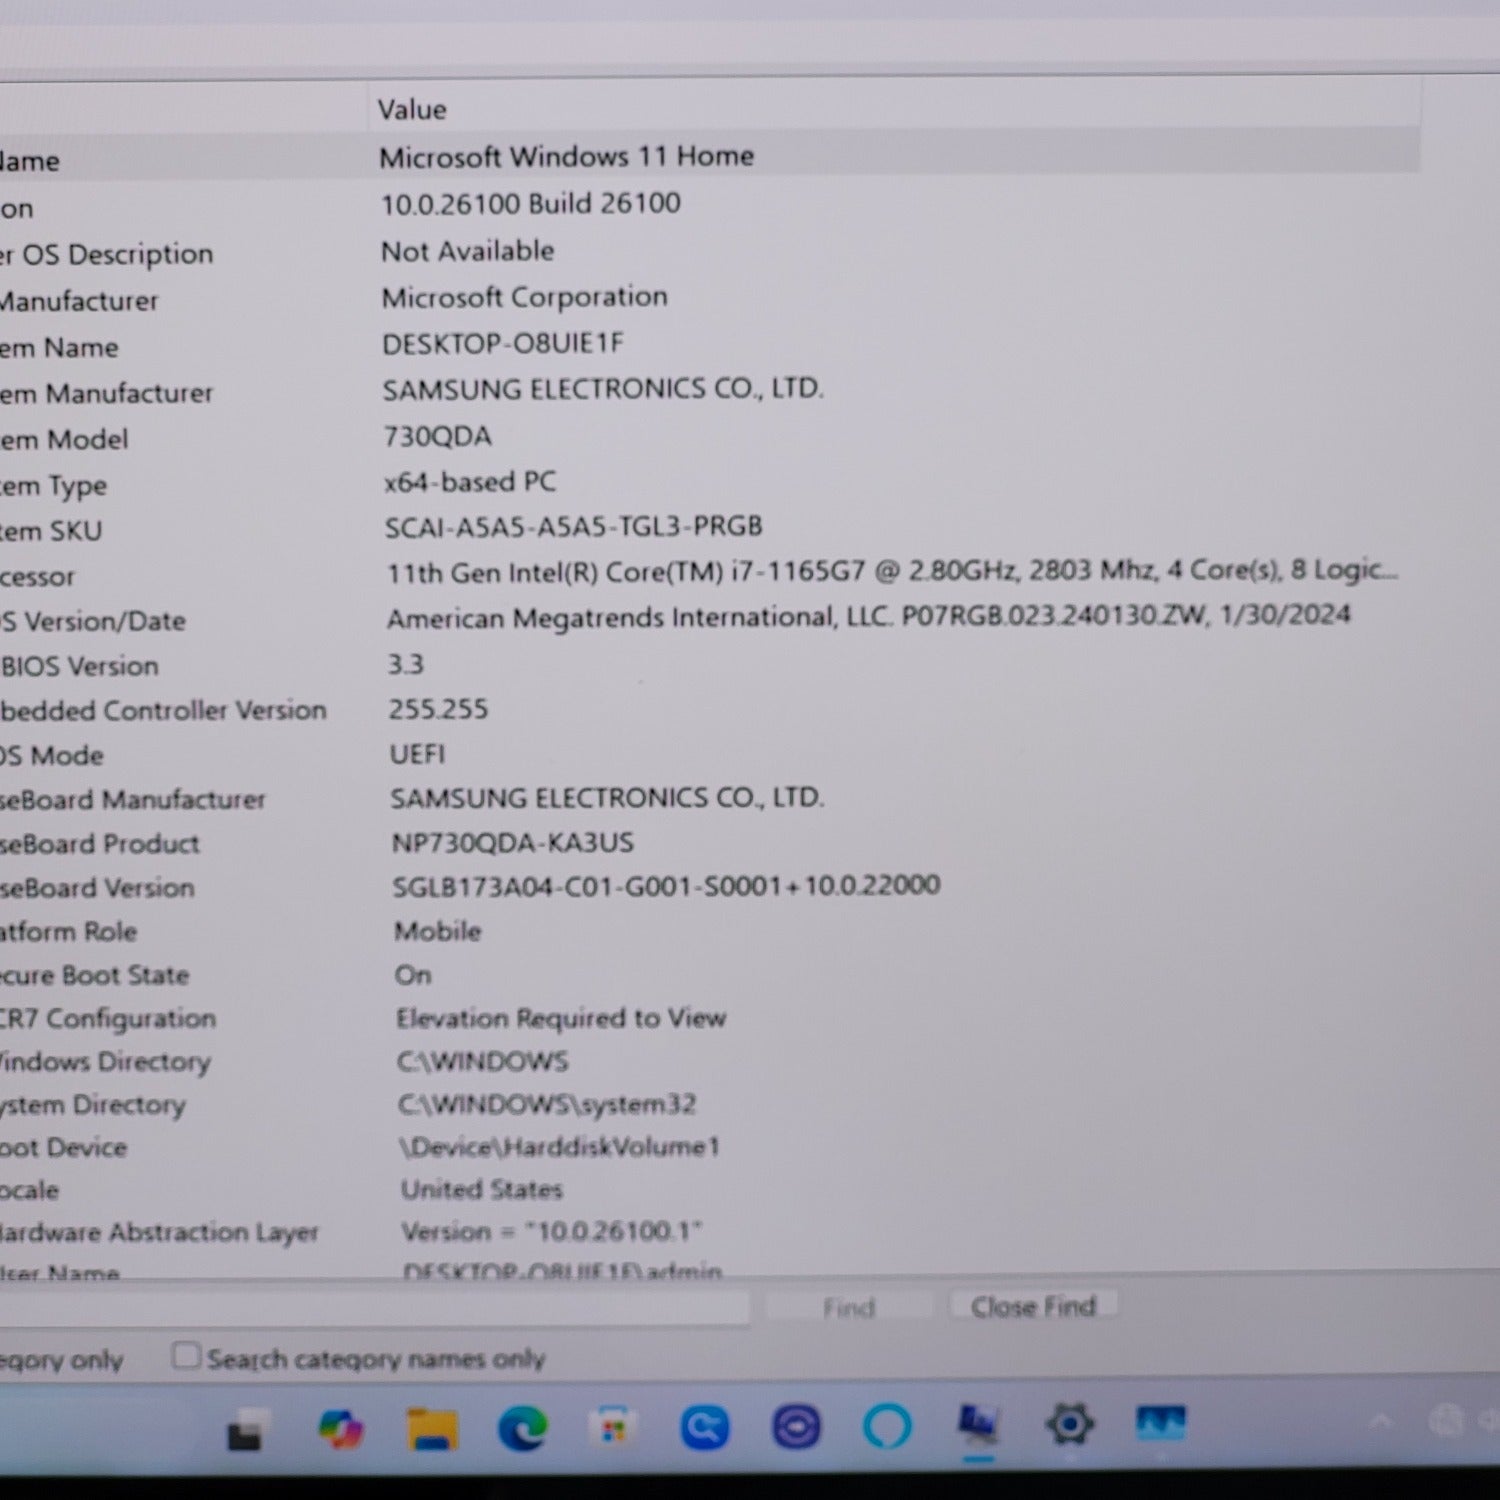Select the Version = "10.0.26100.1" value
The width and height of the screenshot is (1500, 1500).
pyautogui.click(x=552, y=1231)
